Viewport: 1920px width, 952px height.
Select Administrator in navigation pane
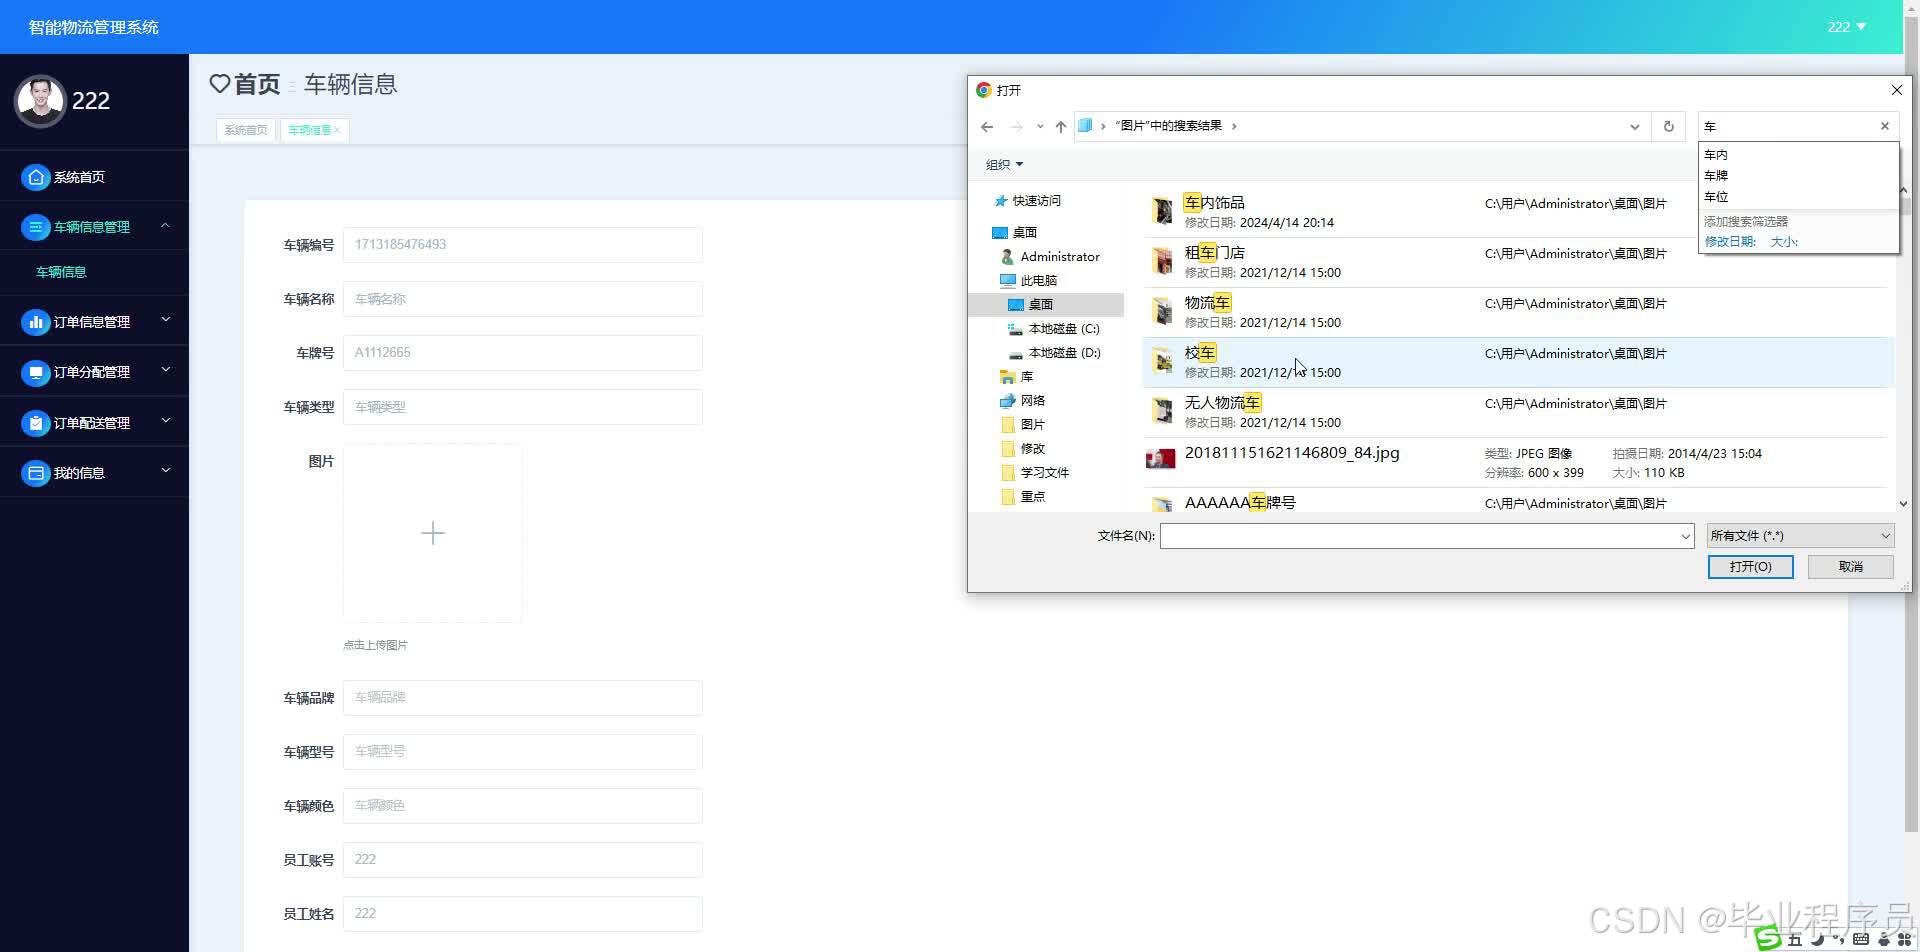click(x=1050, y=257)
